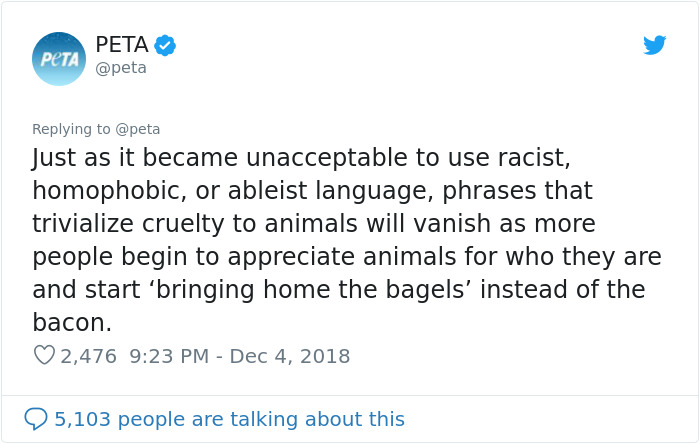Click the 2,476 likes count
This screenshot has width=700, height=444.
pos(88,356)
